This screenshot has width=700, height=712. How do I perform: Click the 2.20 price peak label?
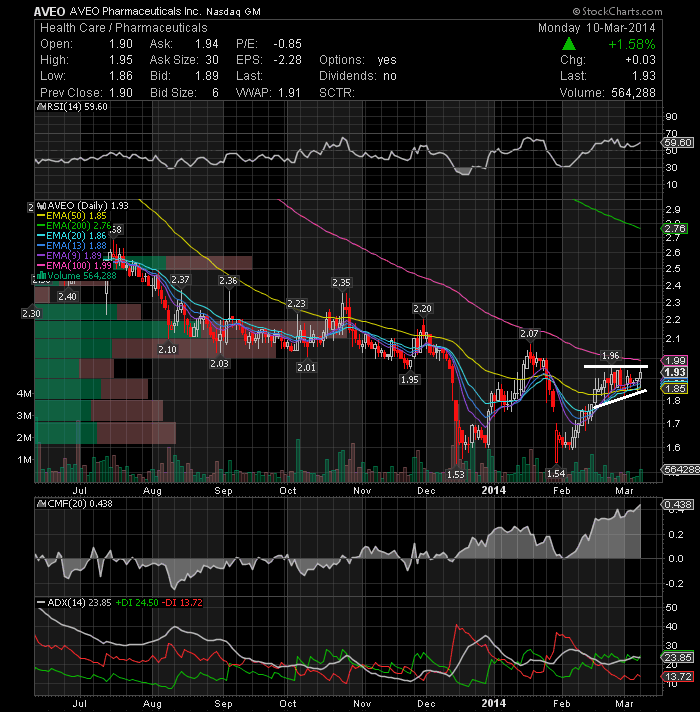[x=422, y=309]
